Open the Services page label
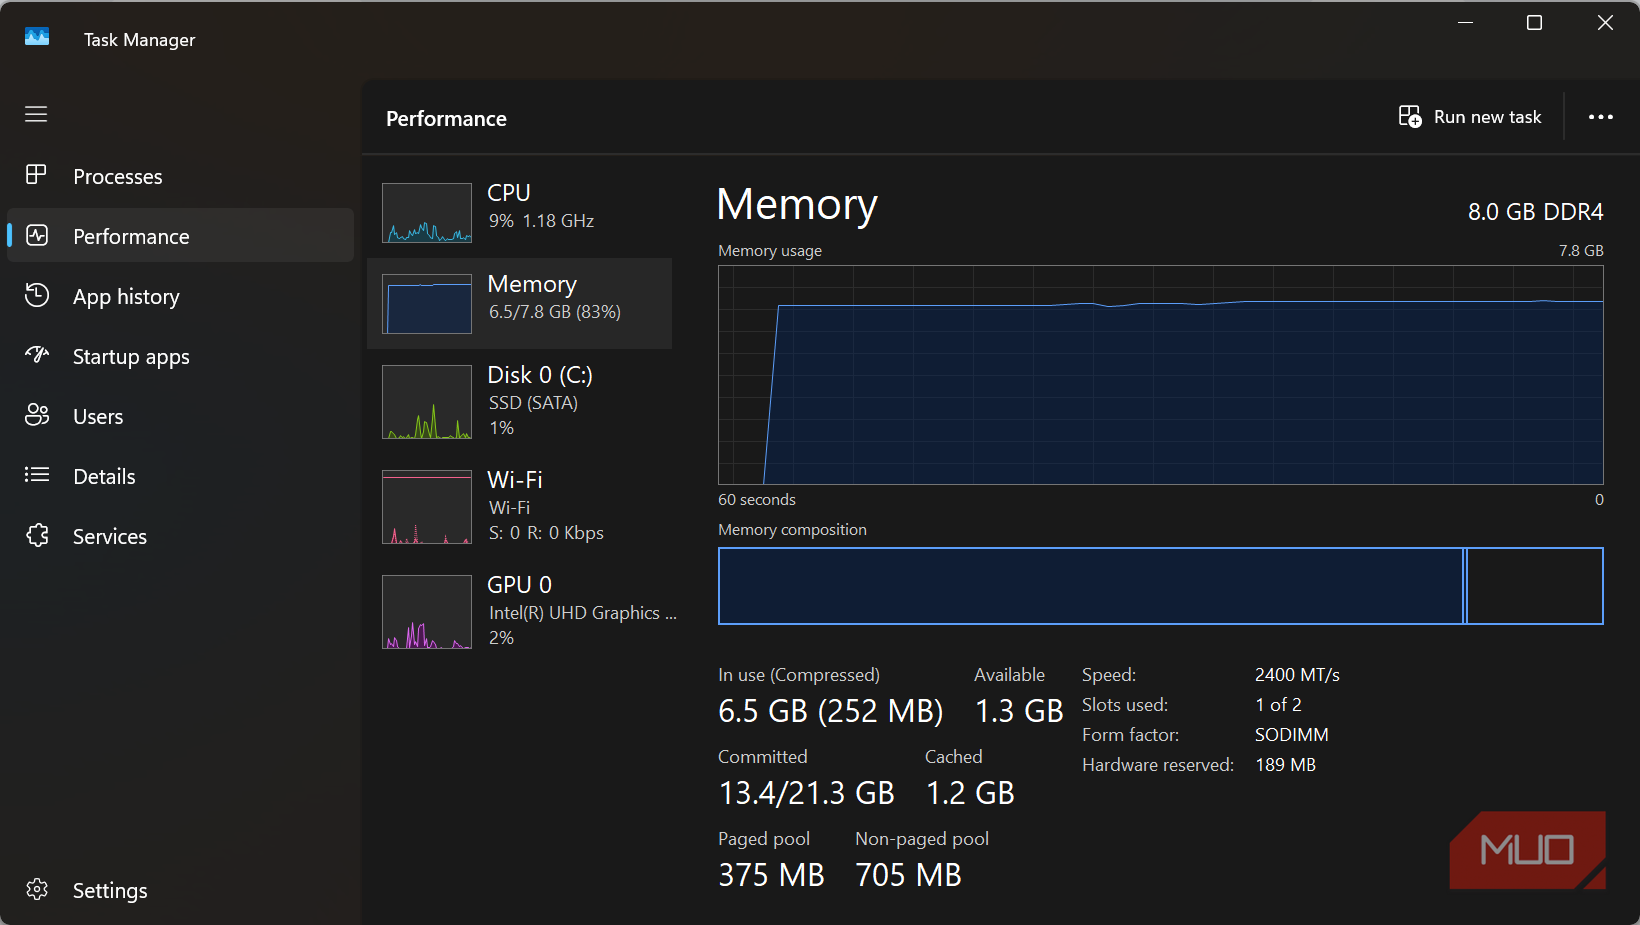Viewport: 1640px width, 925px height. (110, 537)
